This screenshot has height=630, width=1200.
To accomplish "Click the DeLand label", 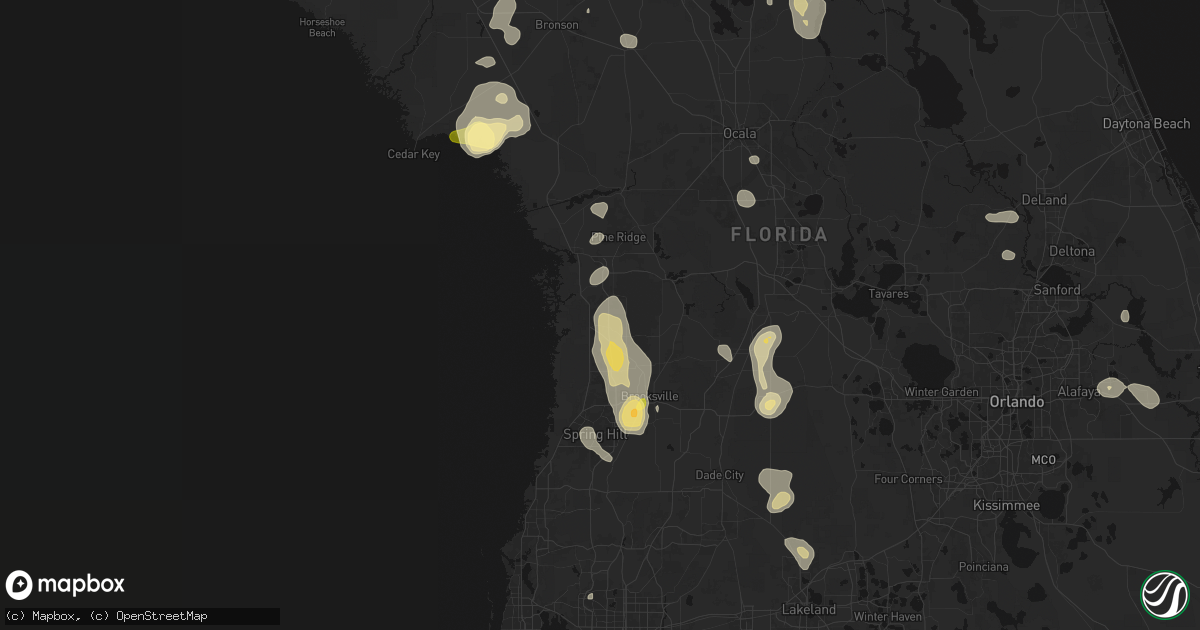I will coord(1045,200).
